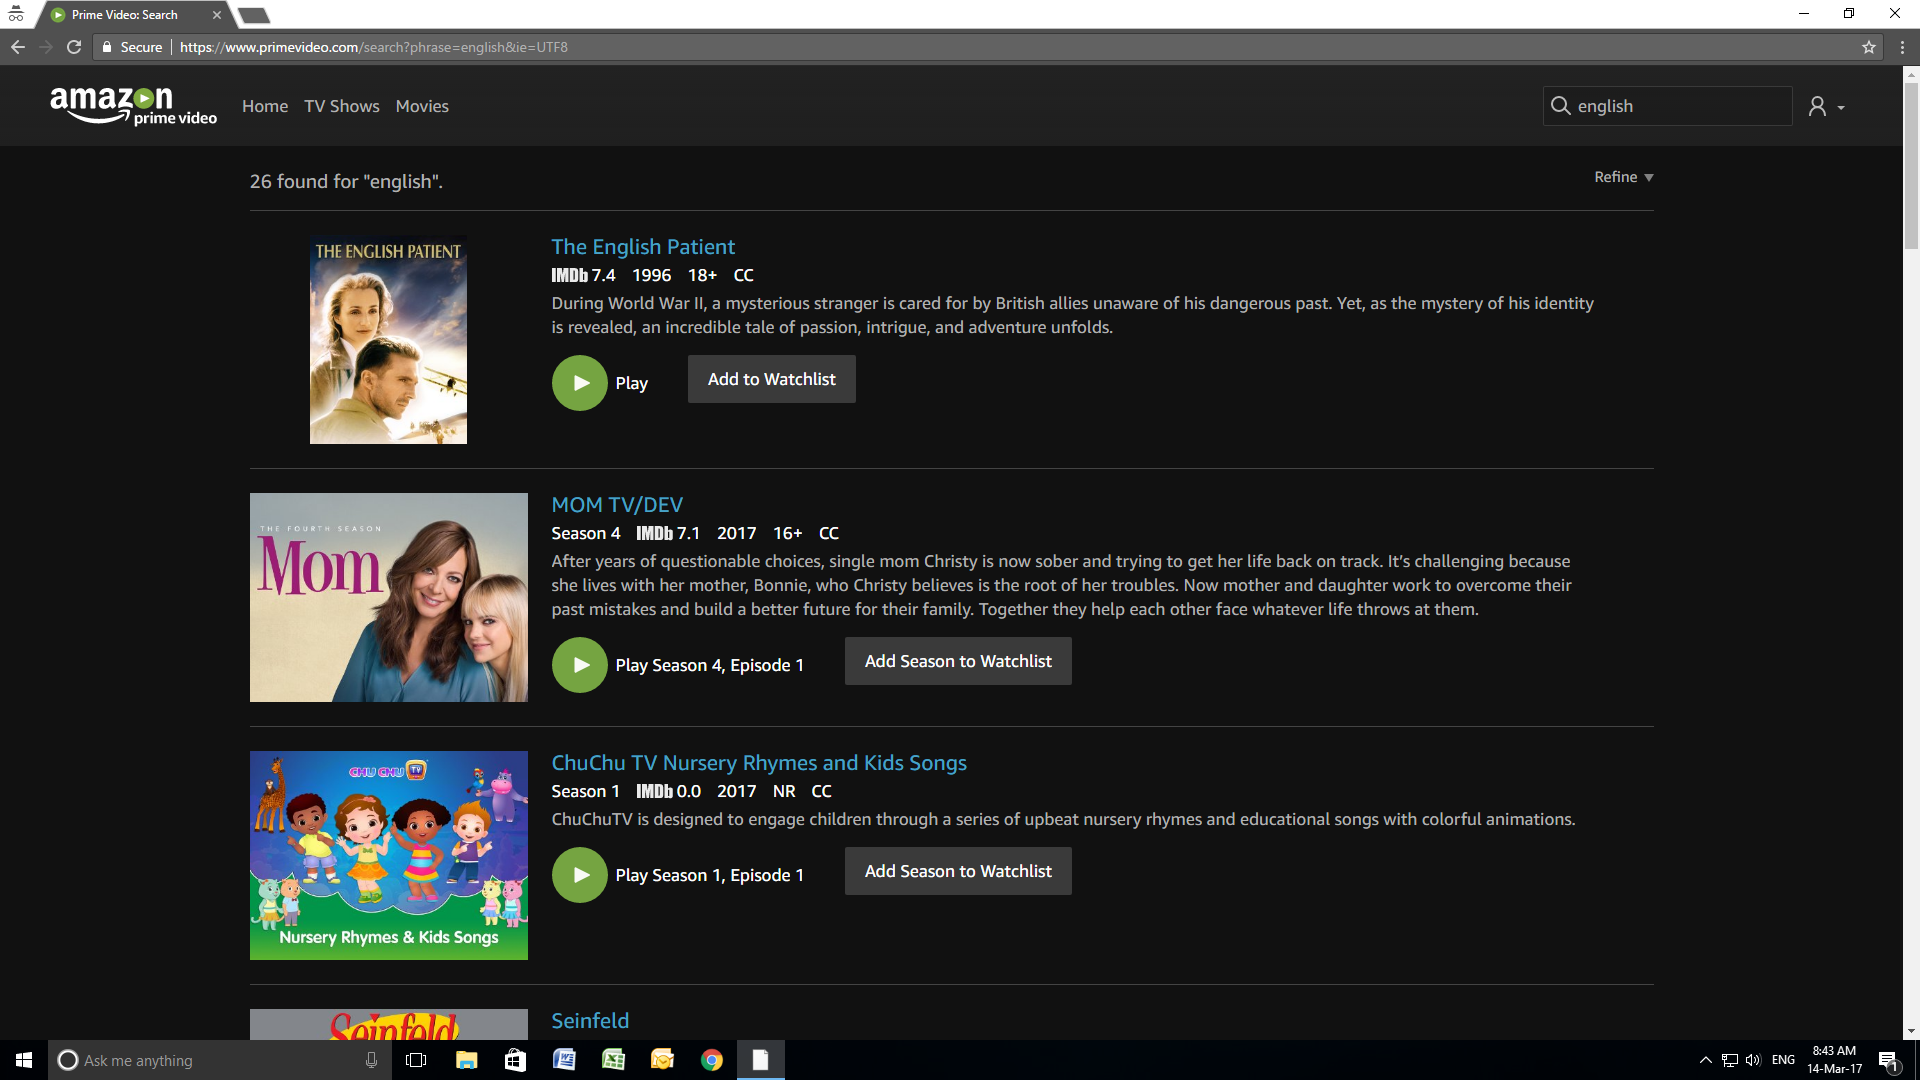Image resolution: width=1920 pixels, height=1080 pixels.
Task: Play The English Patient green button
Action: click(x=580, y=383)
